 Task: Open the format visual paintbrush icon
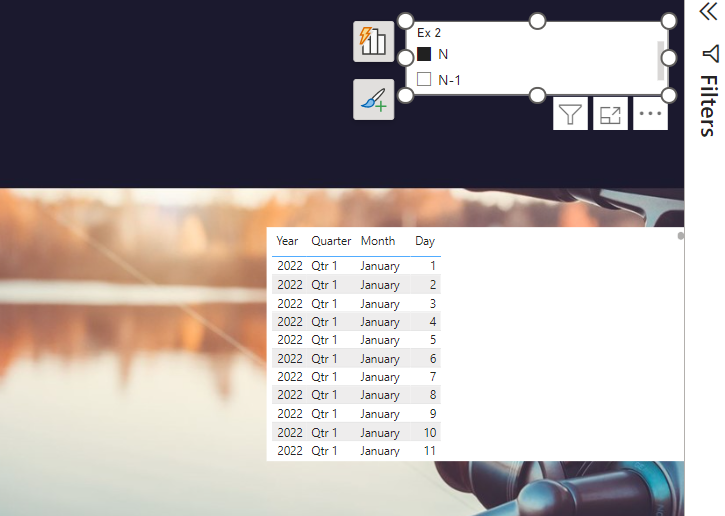click(x=374, y=99)
